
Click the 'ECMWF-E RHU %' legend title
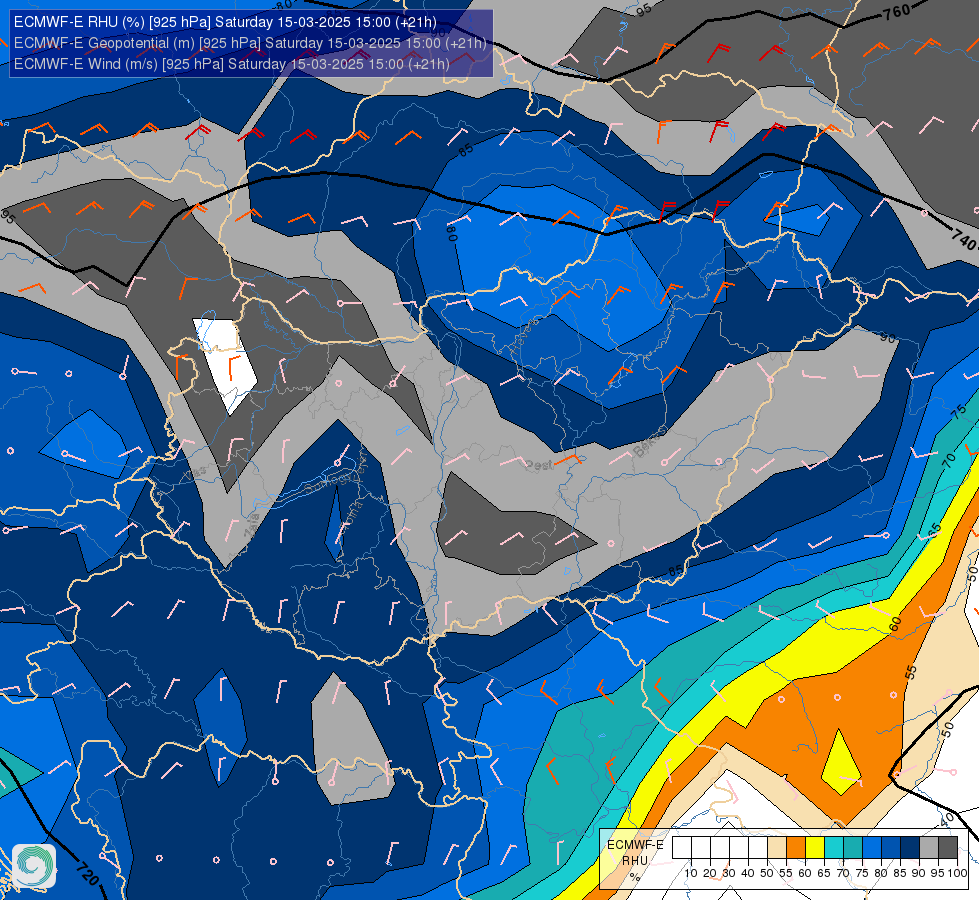coord(635,860)
